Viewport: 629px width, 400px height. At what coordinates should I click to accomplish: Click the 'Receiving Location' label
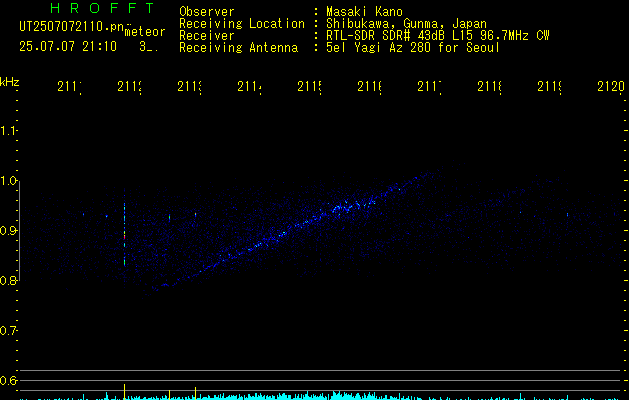(x=242, y=24)
